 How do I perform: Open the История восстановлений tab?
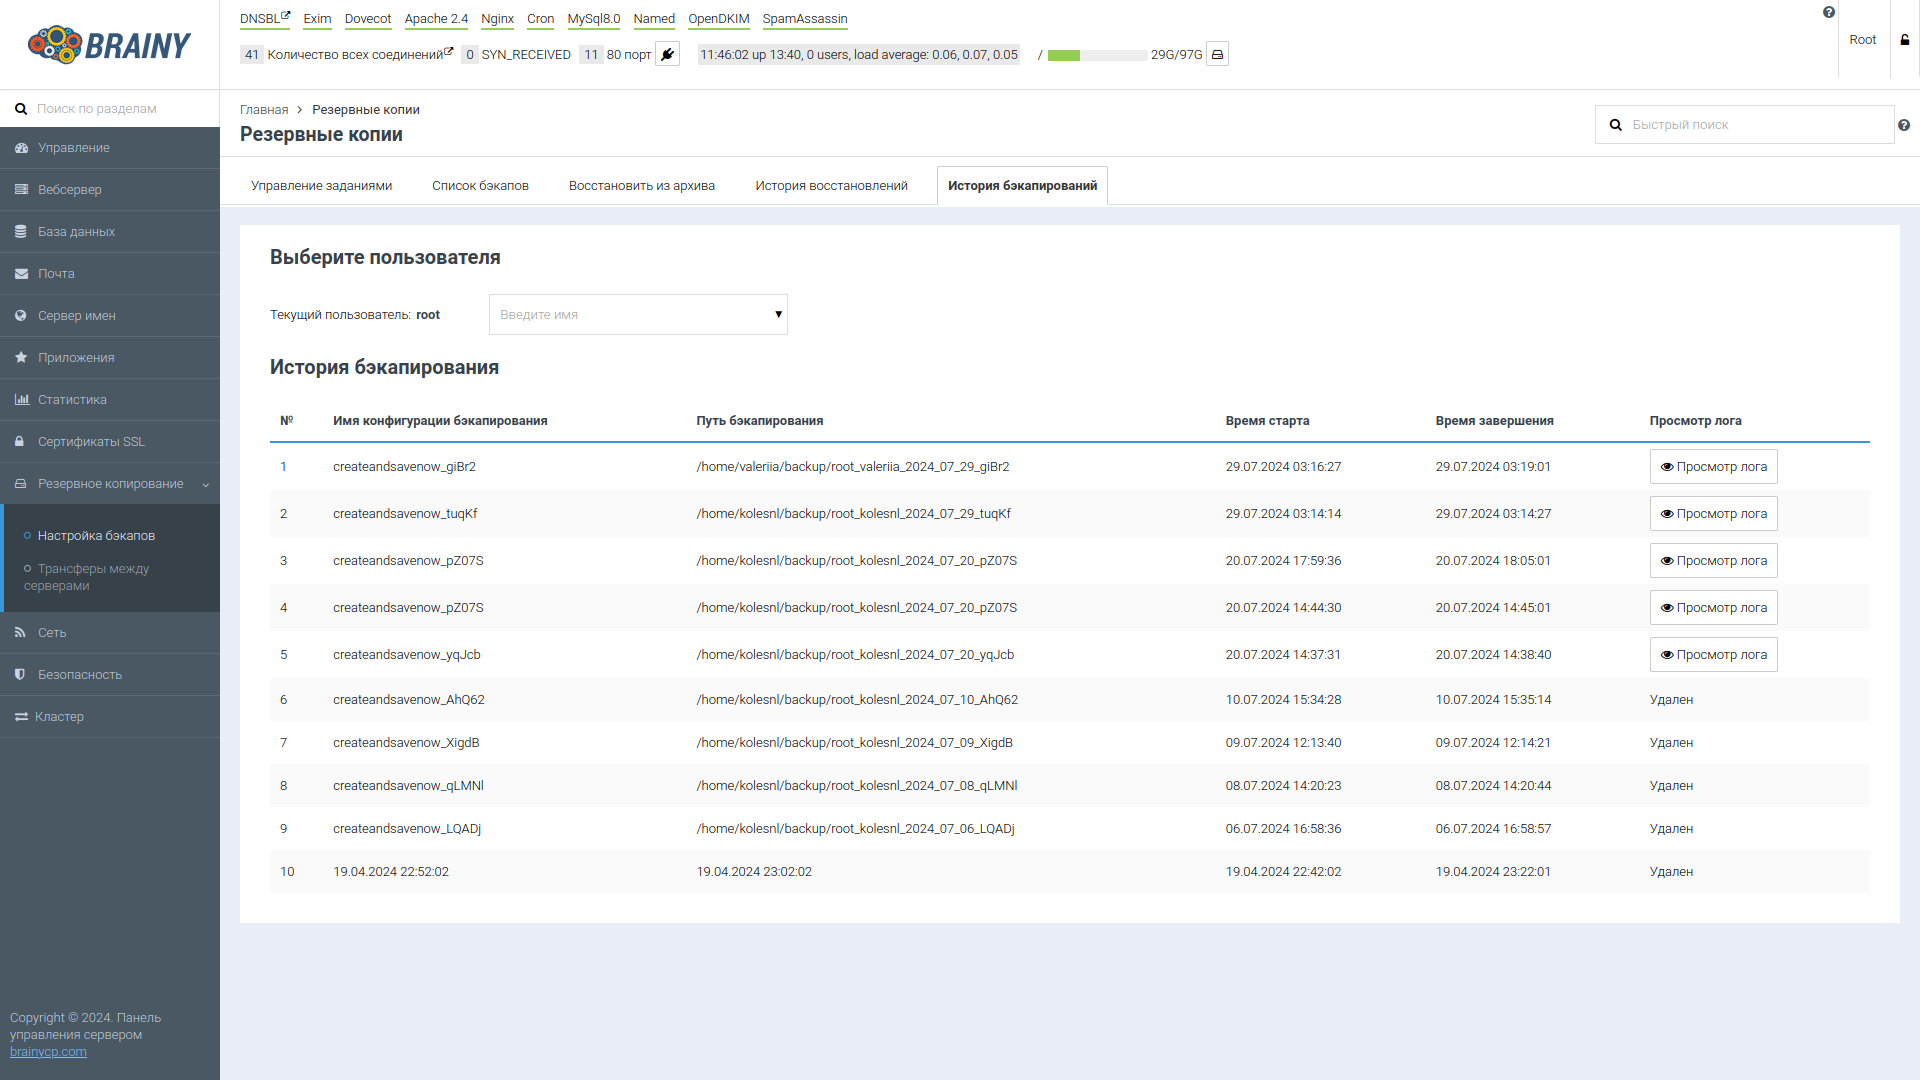coord(831,185)
